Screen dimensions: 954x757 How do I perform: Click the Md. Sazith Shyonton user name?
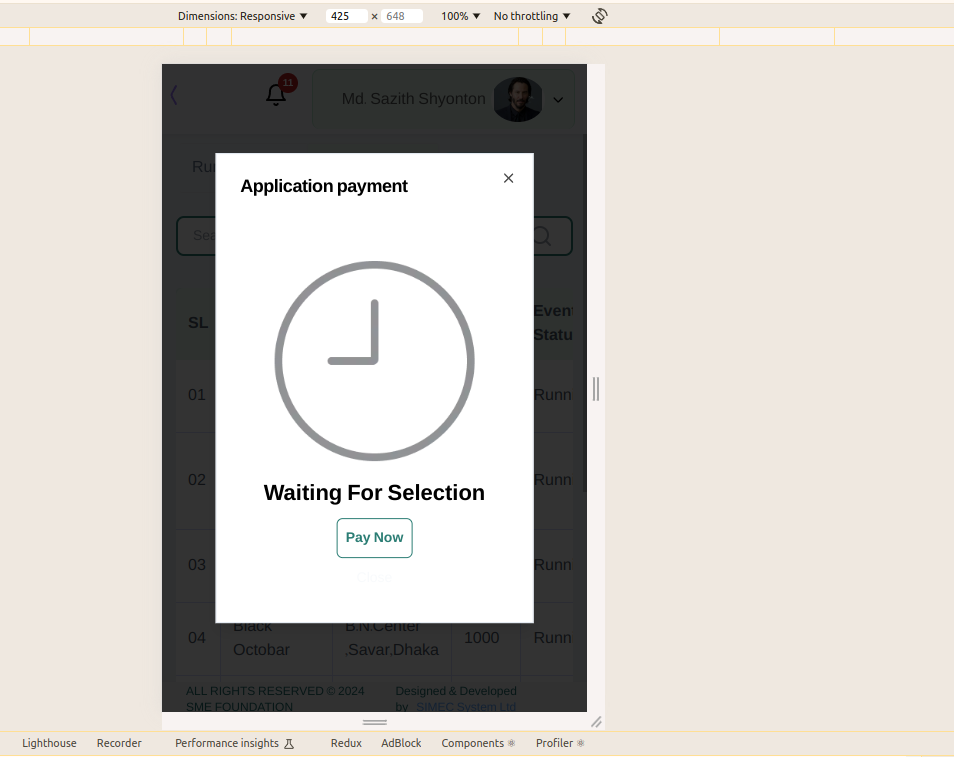point(414,99)
